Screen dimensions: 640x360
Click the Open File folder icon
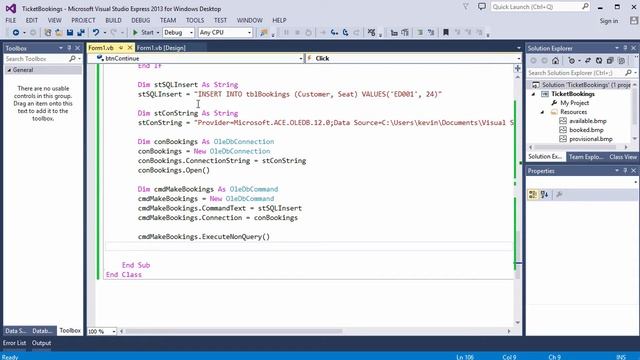(x=59, y=32)
